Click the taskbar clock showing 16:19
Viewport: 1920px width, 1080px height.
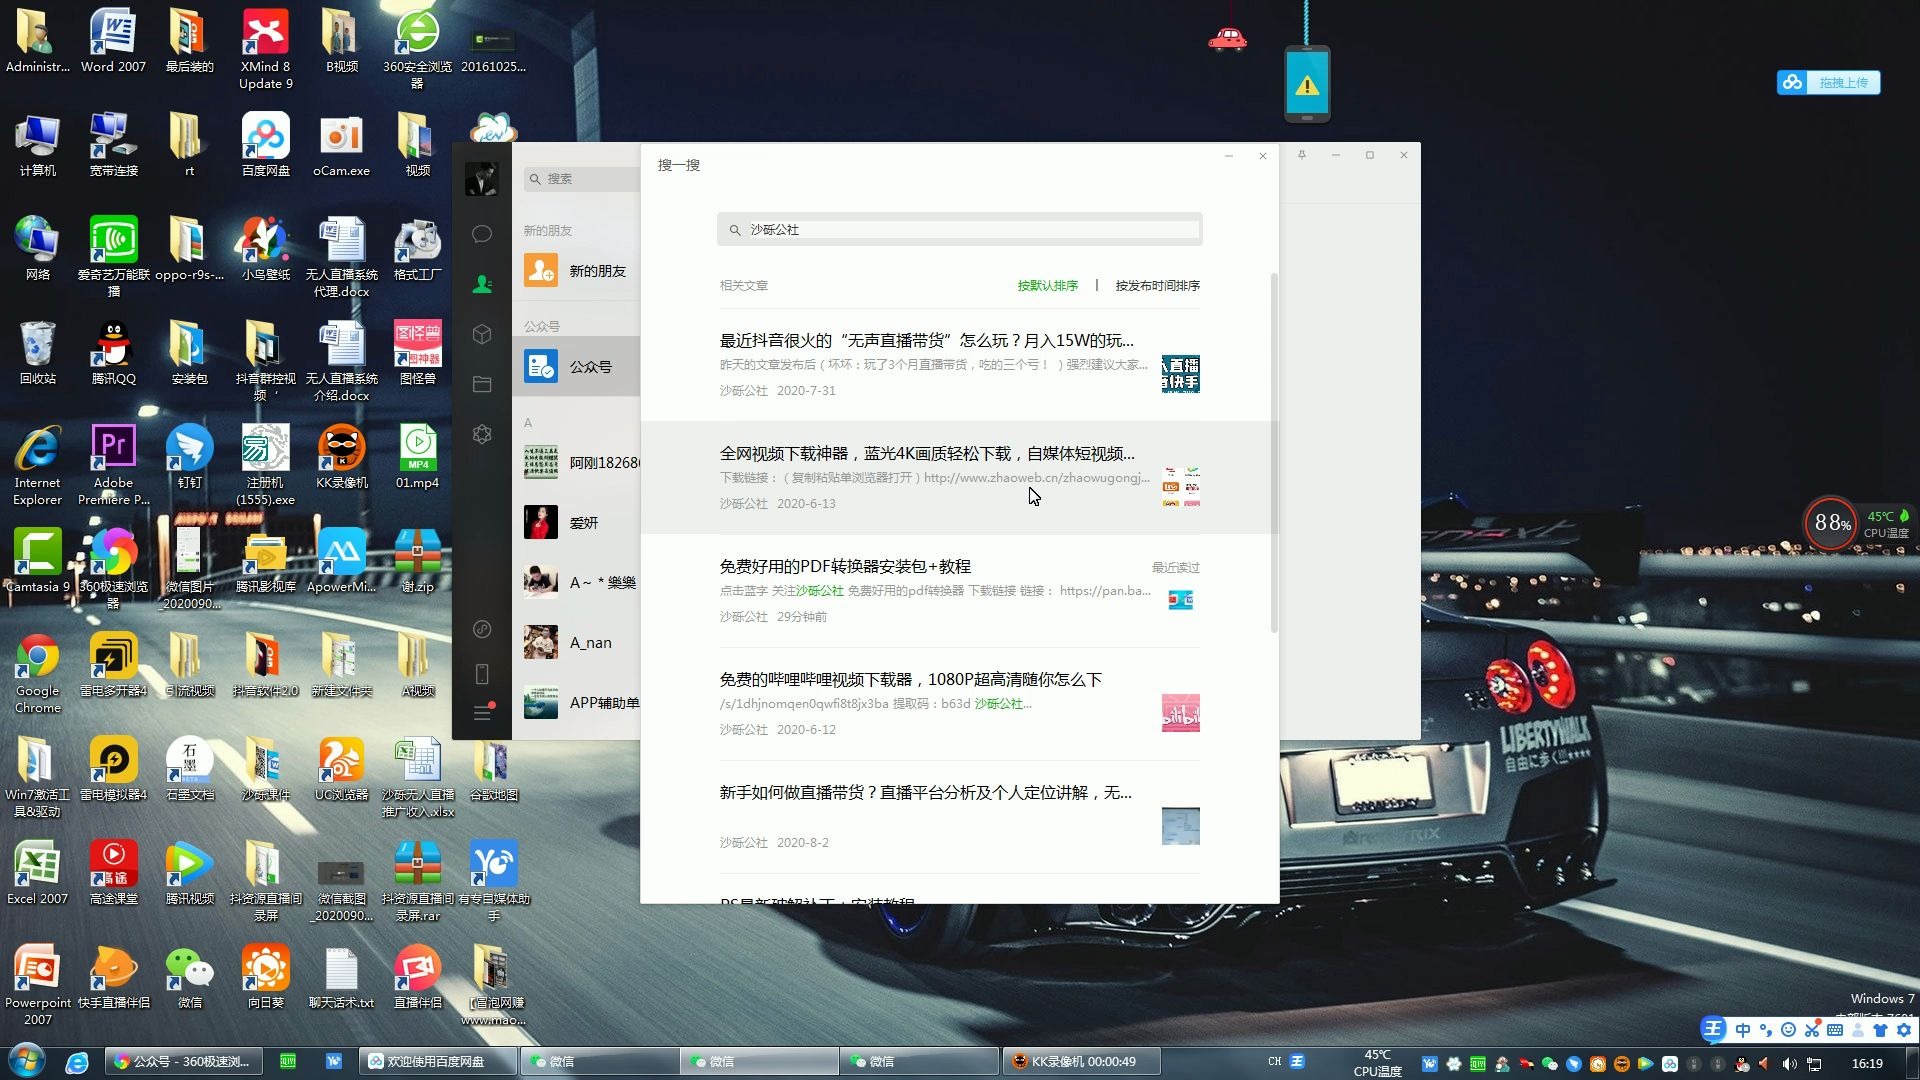tap(1867, 1064)
